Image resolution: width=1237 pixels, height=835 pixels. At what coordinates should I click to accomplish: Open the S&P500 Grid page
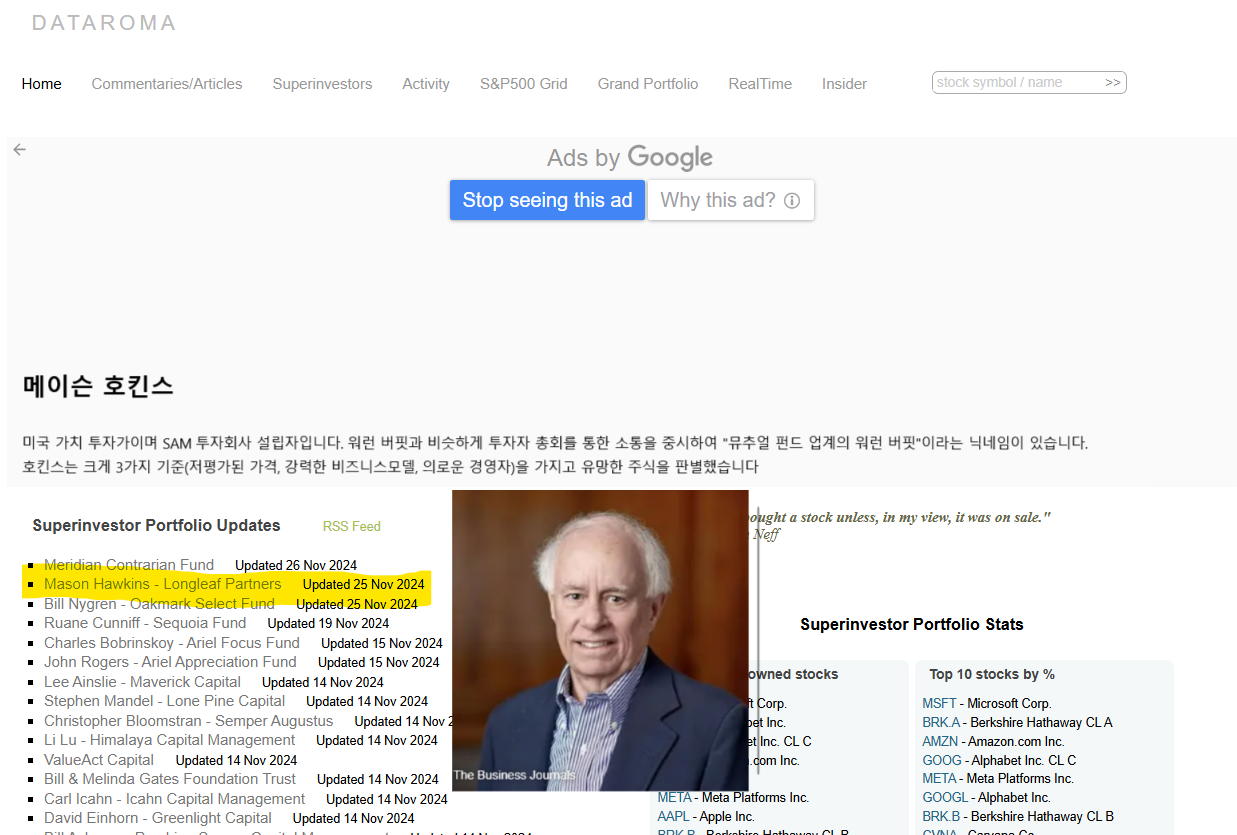524,84
